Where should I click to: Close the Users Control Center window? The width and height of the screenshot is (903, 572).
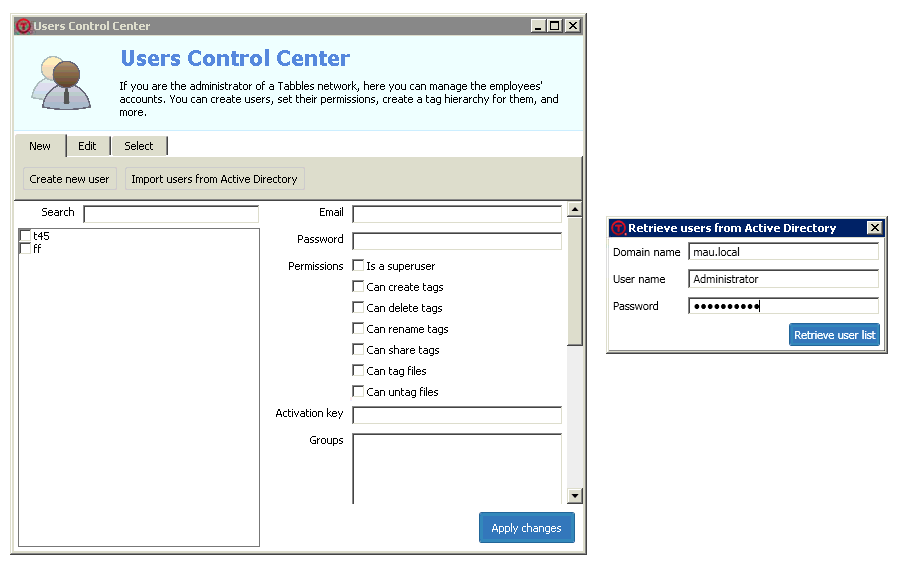(572, 26)
